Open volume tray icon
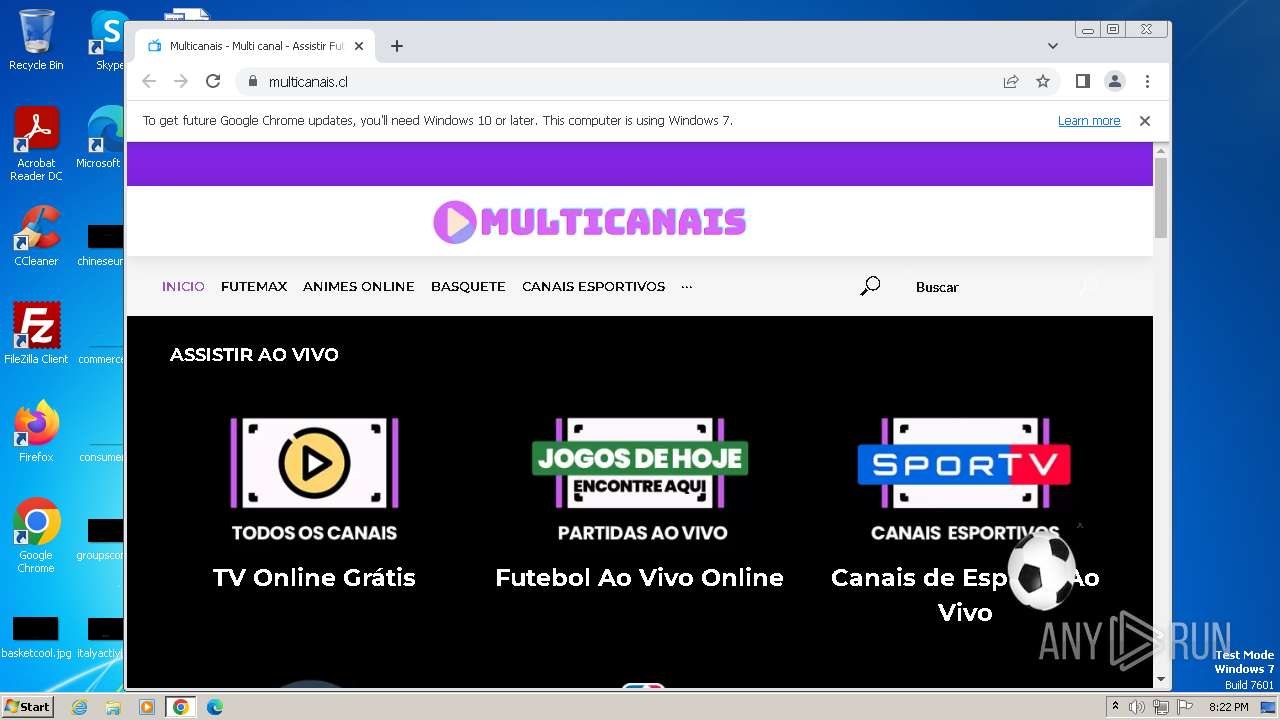The image size is (1280, 720). pyautogui.click(x=1137, y=707)
